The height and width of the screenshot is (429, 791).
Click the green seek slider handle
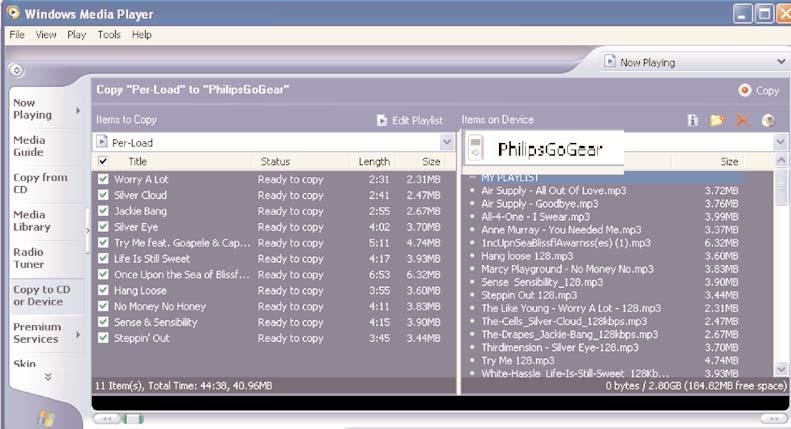pyautogui.click(x=133, y=419)
